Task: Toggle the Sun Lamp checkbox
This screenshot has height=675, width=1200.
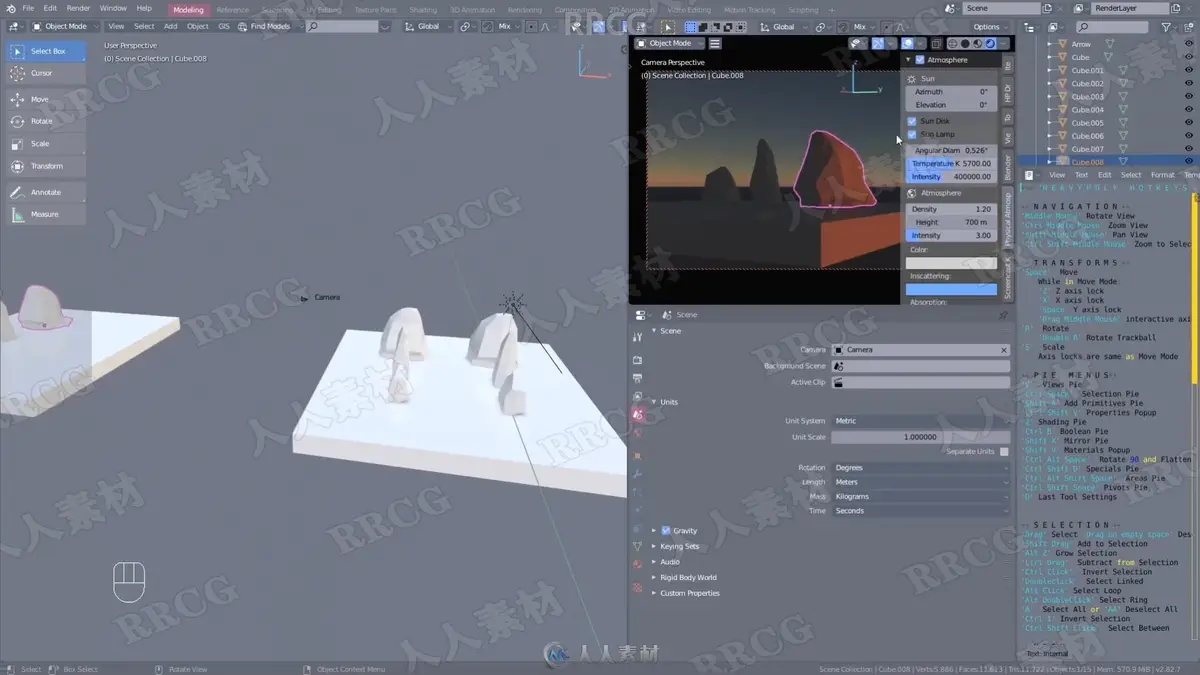Action: tap(912, 134)
